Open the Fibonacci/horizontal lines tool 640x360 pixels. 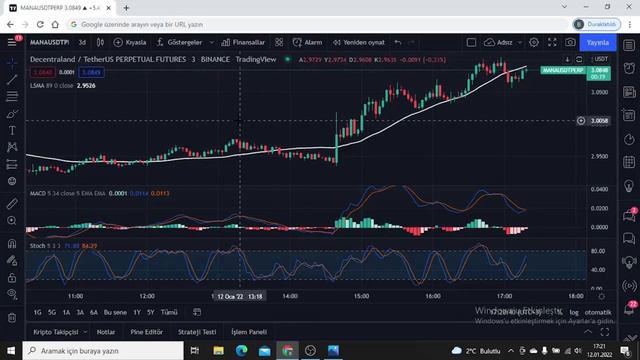(x=12, y=96)
